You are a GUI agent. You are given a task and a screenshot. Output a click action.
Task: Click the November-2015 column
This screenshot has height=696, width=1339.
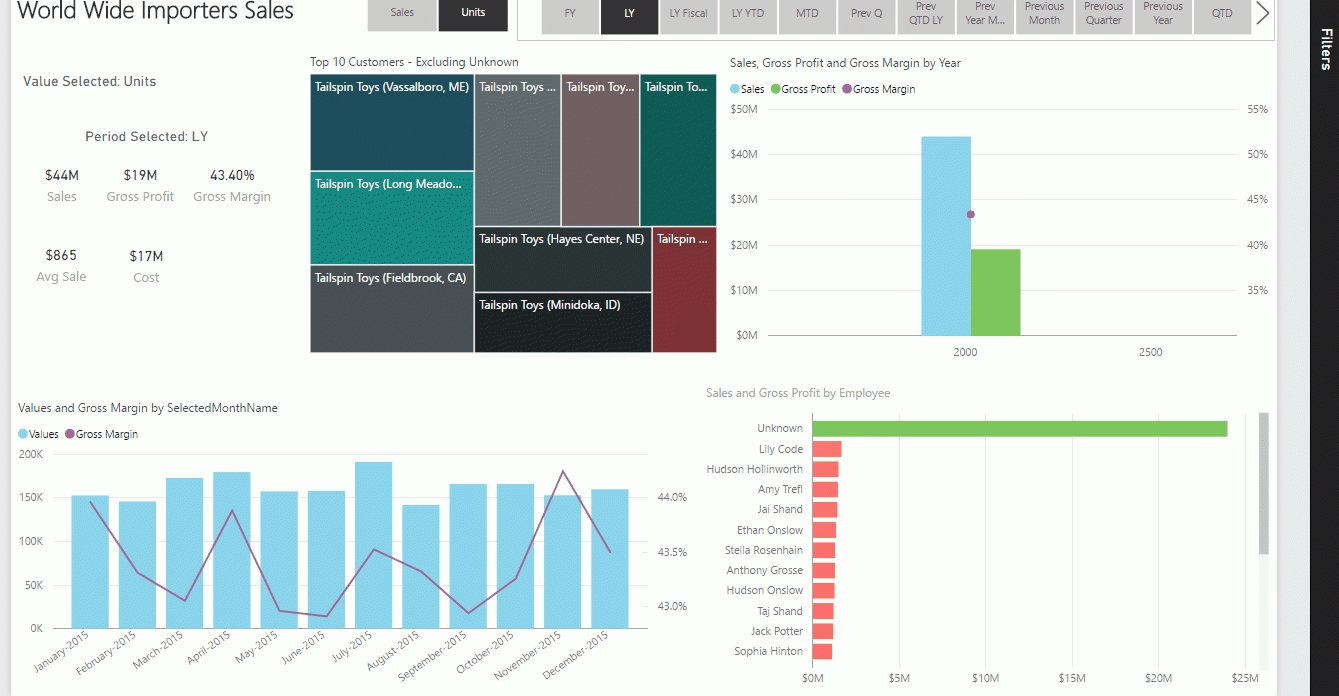pyautogui.click(x=563, y=562)
